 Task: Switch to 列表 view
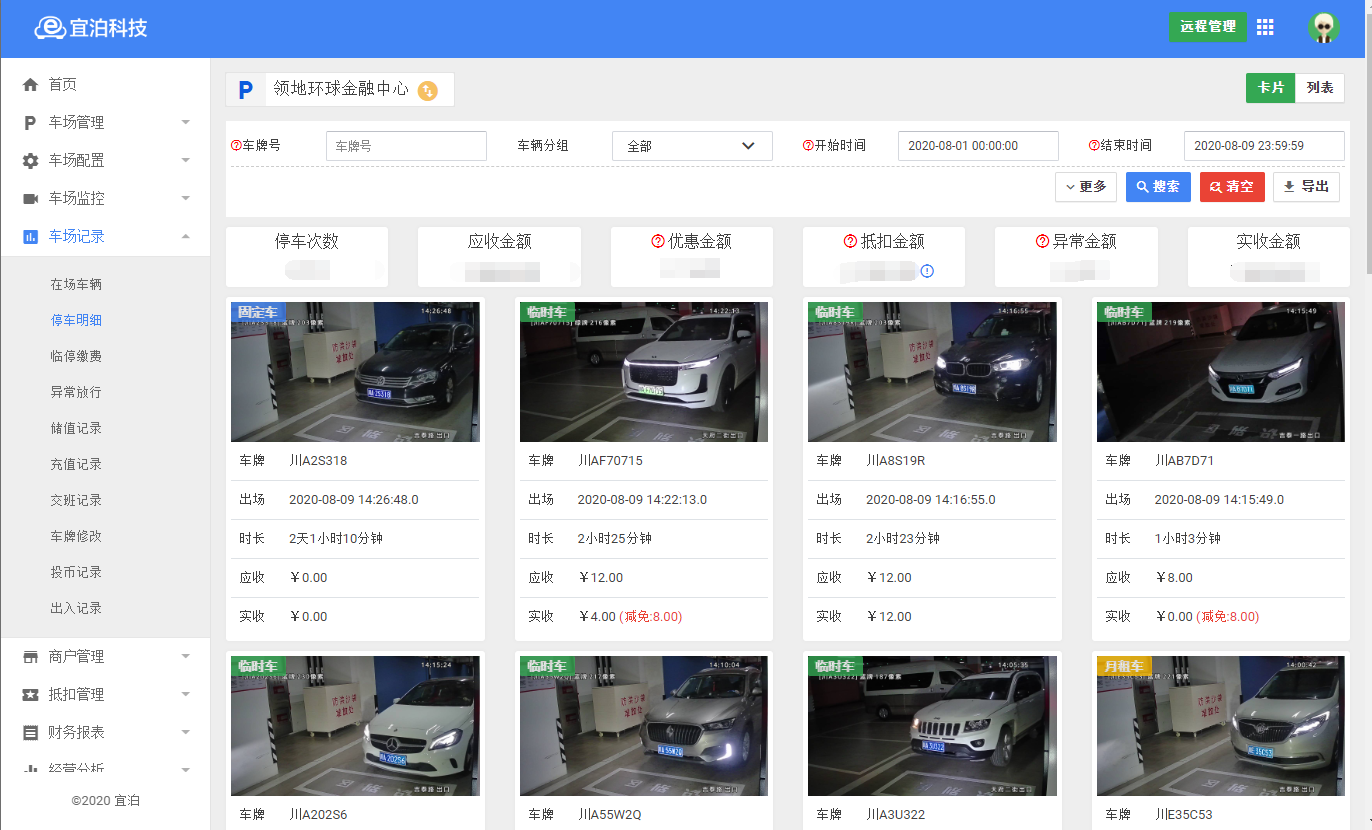tap(1320, 88)
